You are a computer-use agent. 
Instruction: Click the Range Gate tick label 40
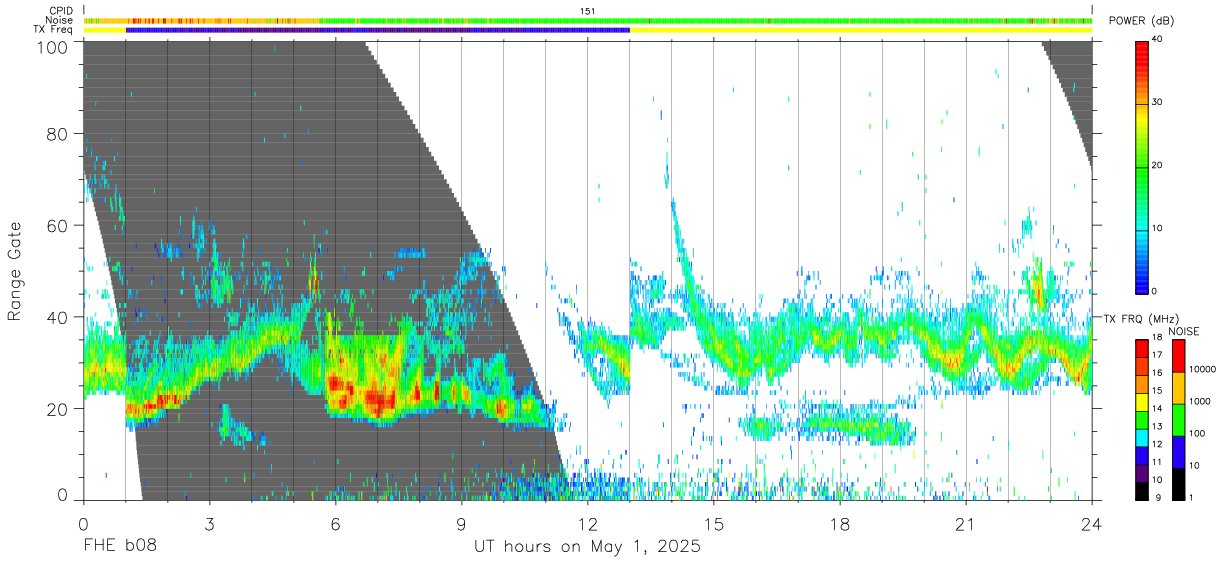coord(58,317)
